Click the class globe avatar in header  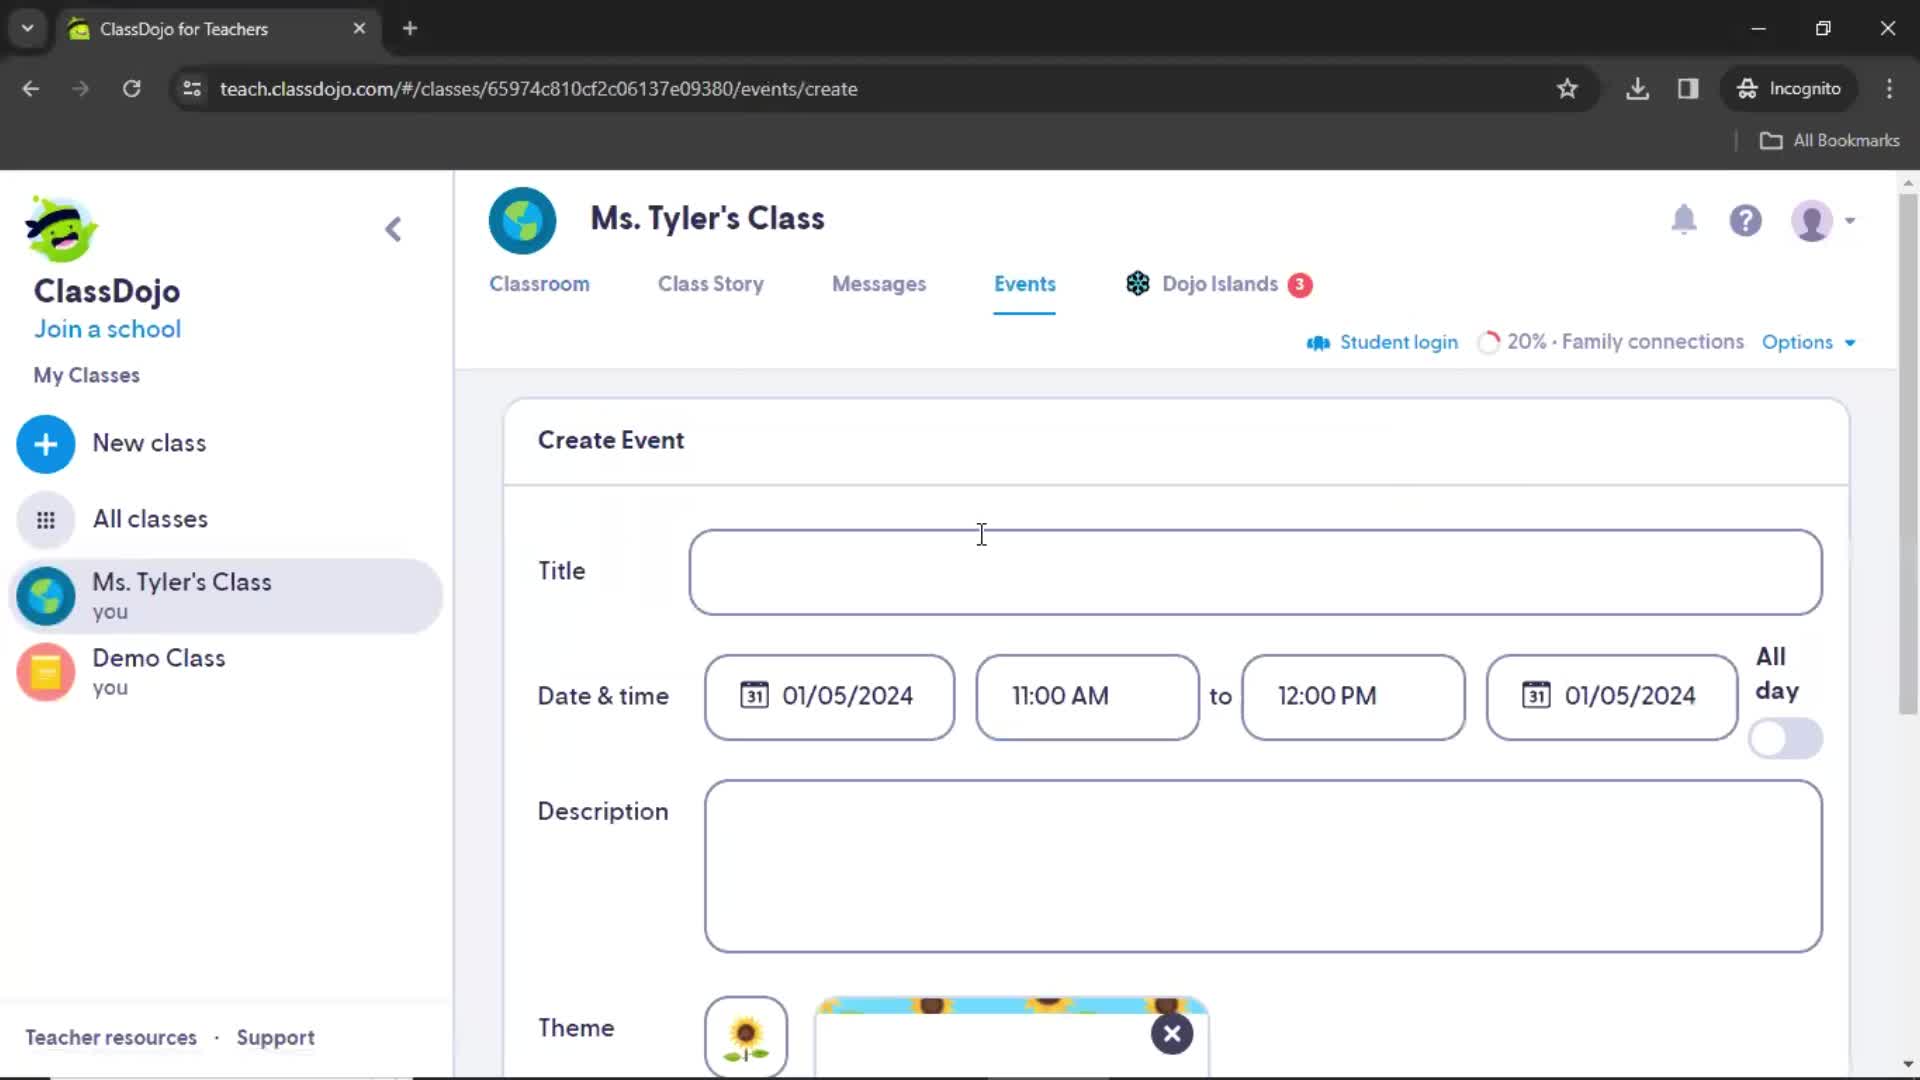pyautogui.click(x=522, y=220)
